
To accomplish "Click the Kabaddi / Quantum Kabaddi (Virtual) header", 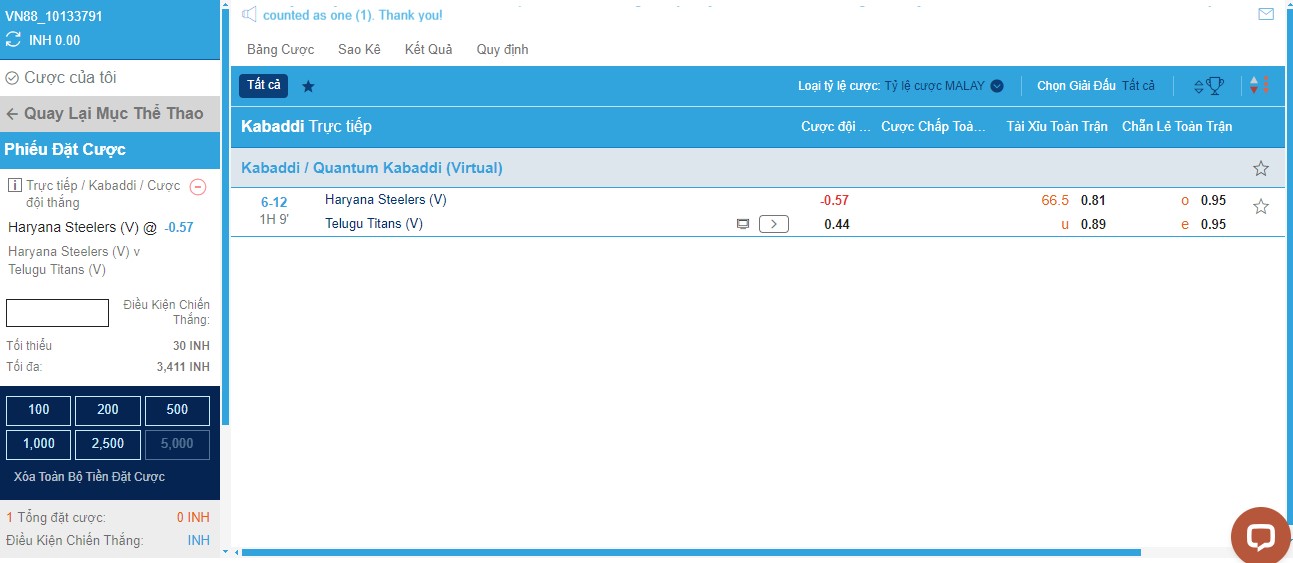I will [x=372, y=168].
